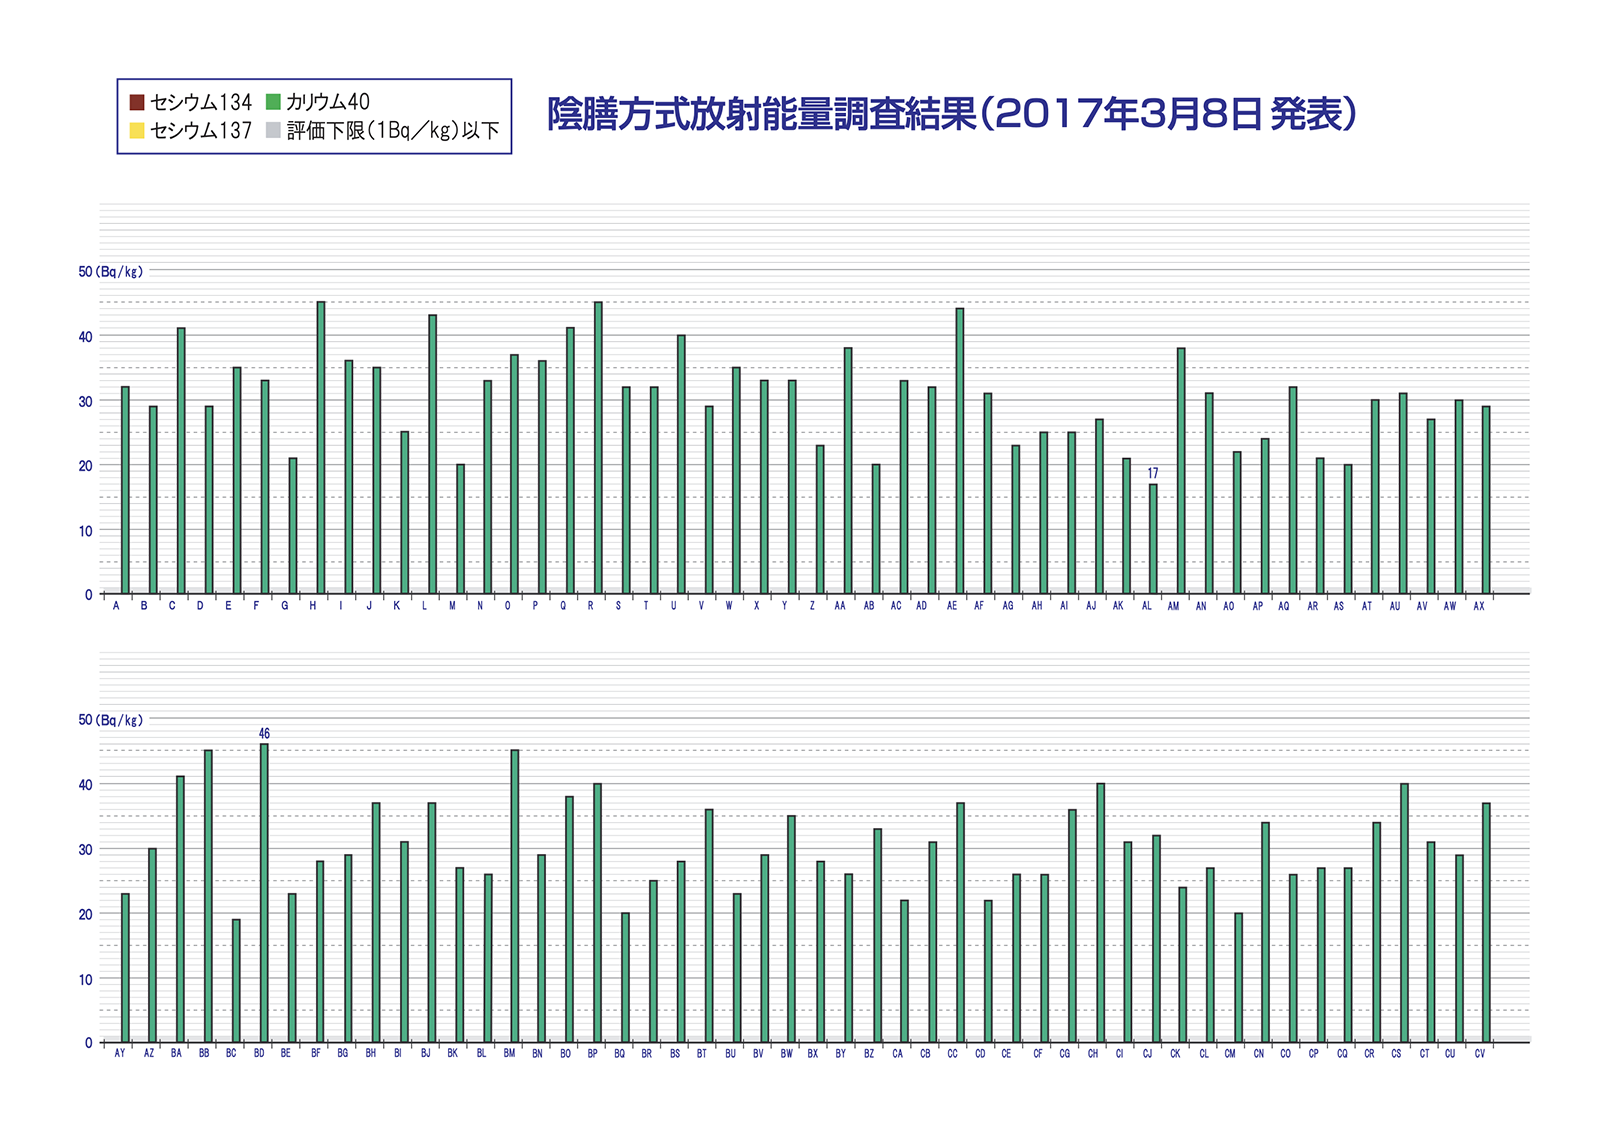Click the green bar for sample CS
Image resolution: width=1600 pixels, height=1140 pixels.
pos(1404,913)
